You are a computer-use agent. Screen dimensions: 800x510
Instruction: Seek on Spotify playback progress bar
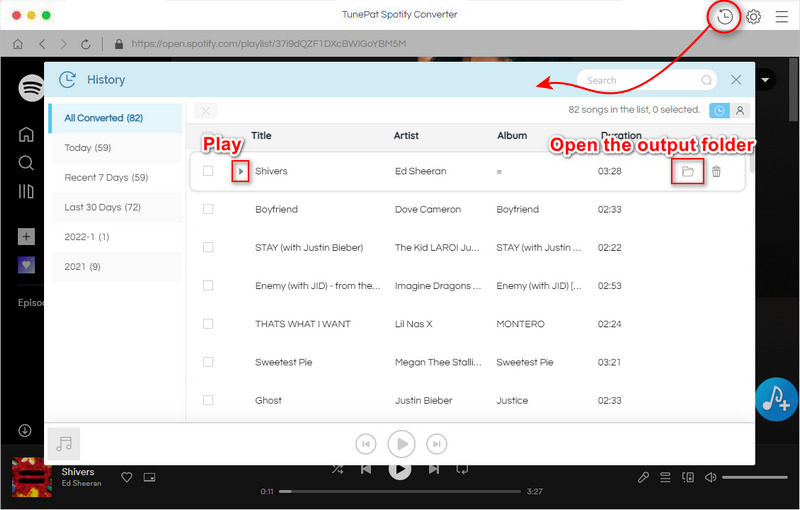point(400,492)
